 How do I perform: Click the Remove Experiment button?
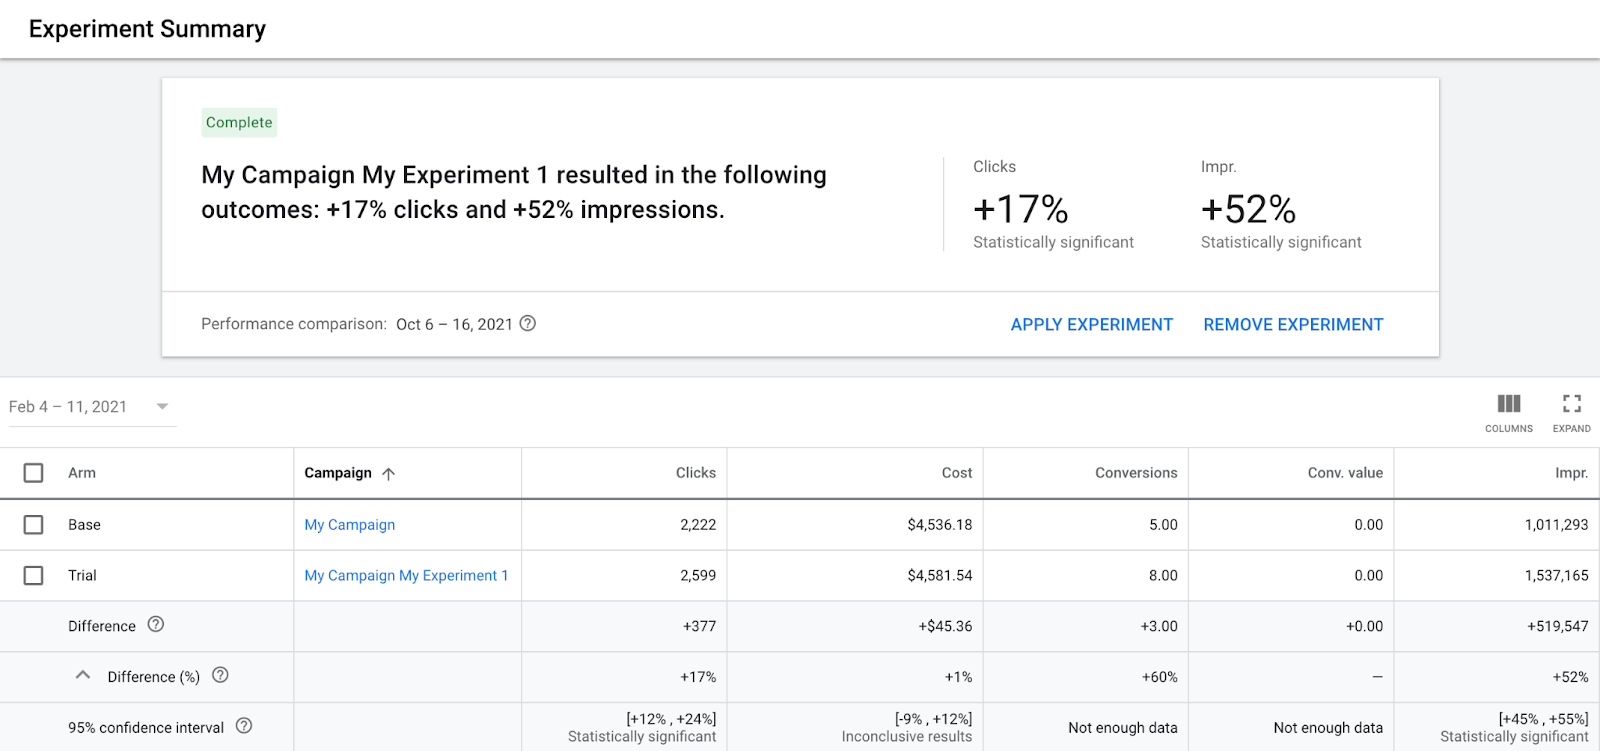coord(1293,325)
